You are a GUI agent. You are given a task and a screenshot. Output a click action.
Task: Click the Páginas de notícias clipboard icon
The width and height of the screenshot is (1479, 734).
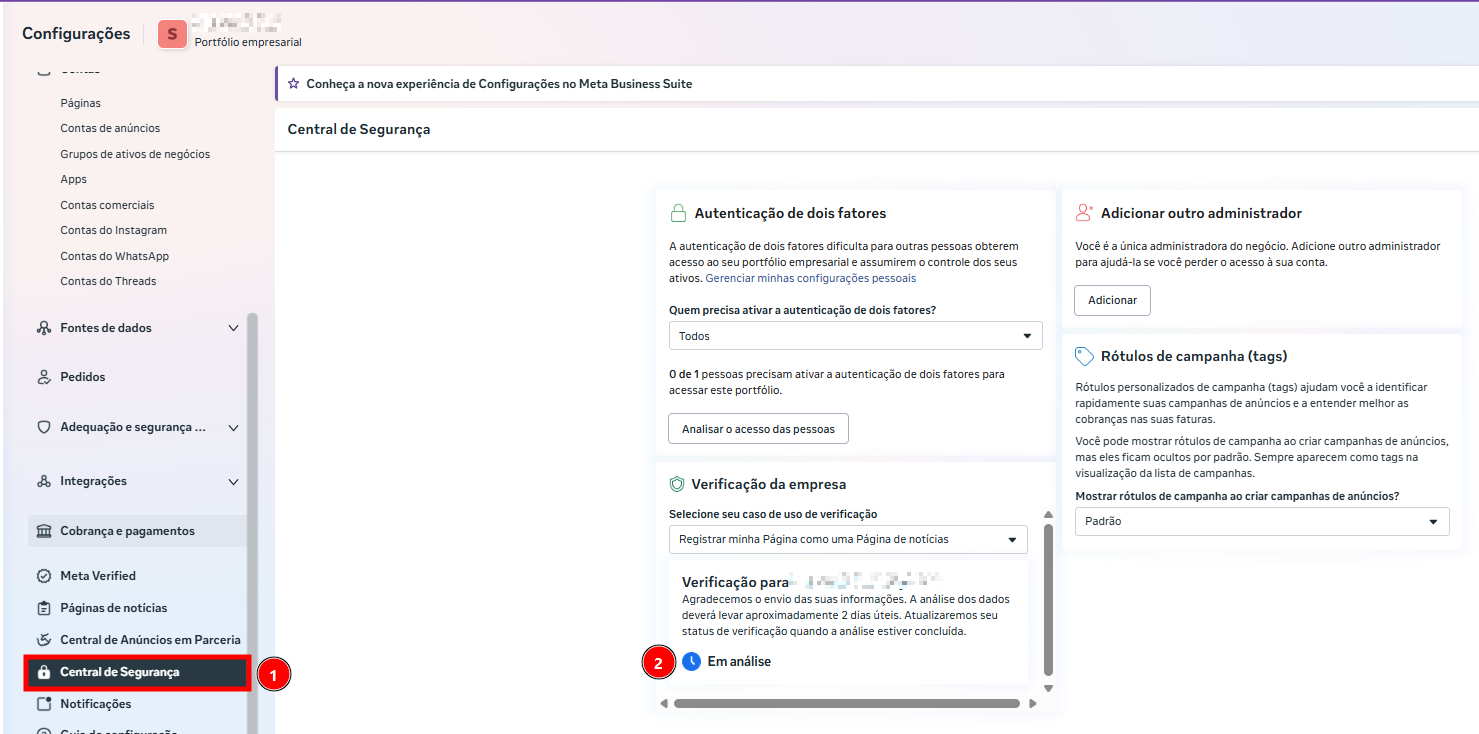43,608
